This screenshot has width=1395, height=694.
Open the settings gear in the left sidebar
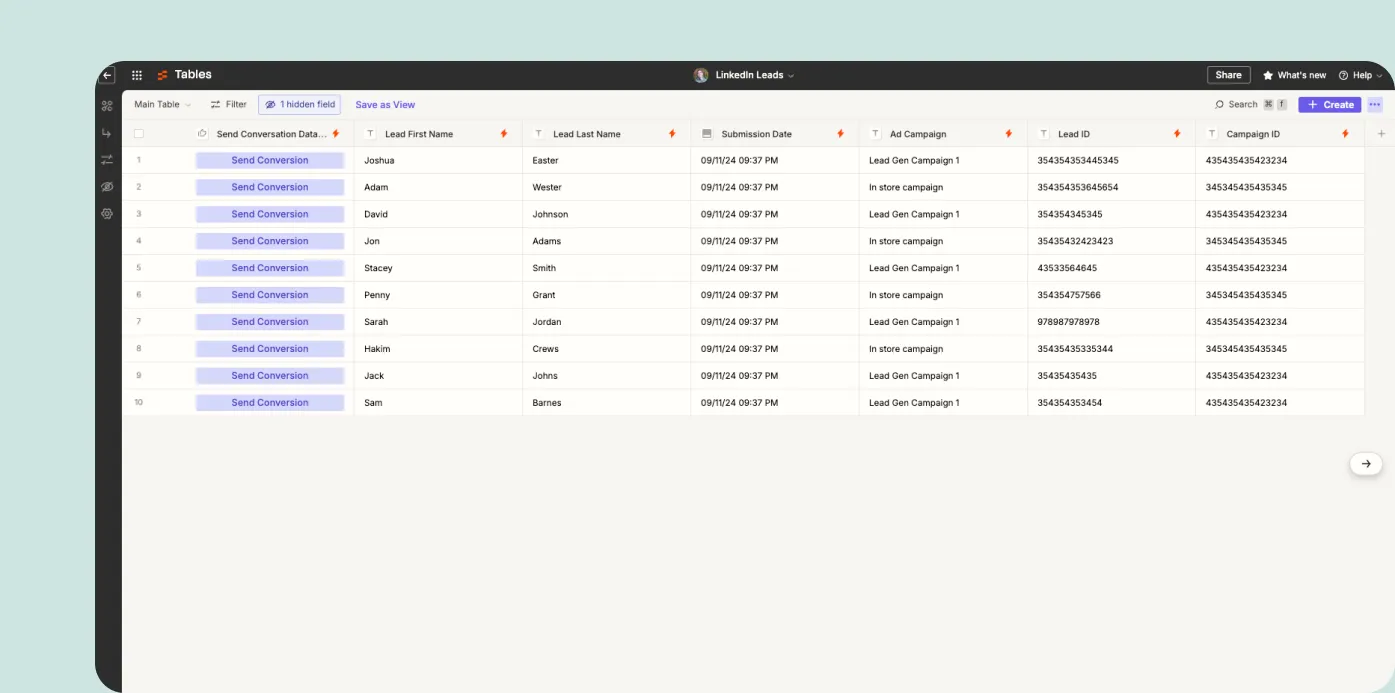pos(107,214)
